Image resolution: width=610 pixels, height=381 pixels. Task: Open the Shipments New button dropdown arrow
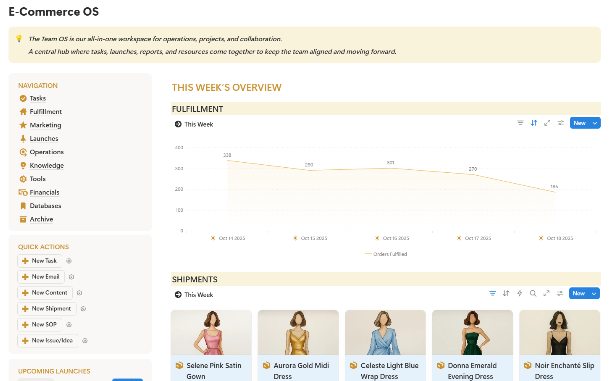594,293
